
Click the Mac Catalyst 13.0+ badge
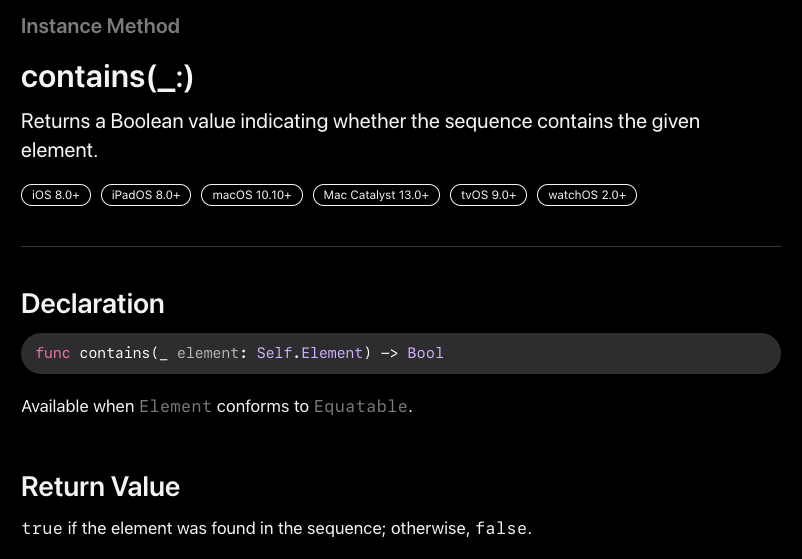[376, 195]
